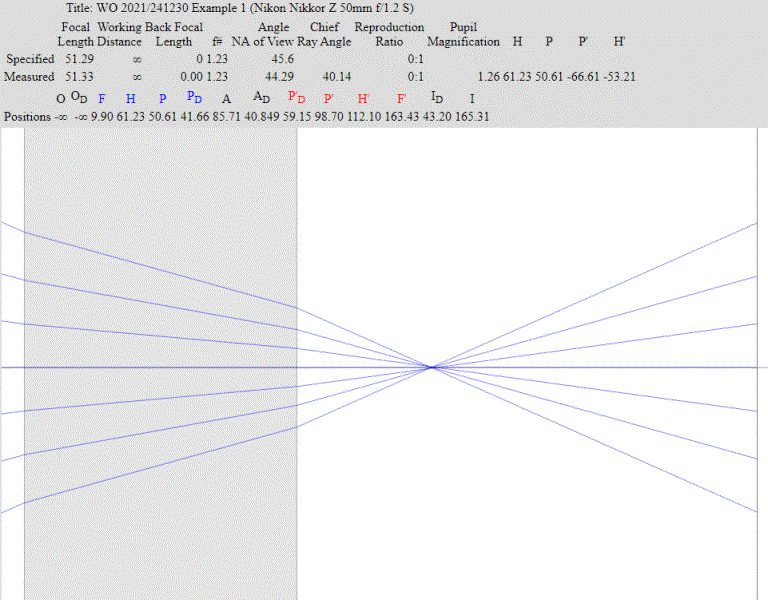Click the Positions value 59.15
The width and height of the screenshot is (768, 600).
click(x=297, y=117)
